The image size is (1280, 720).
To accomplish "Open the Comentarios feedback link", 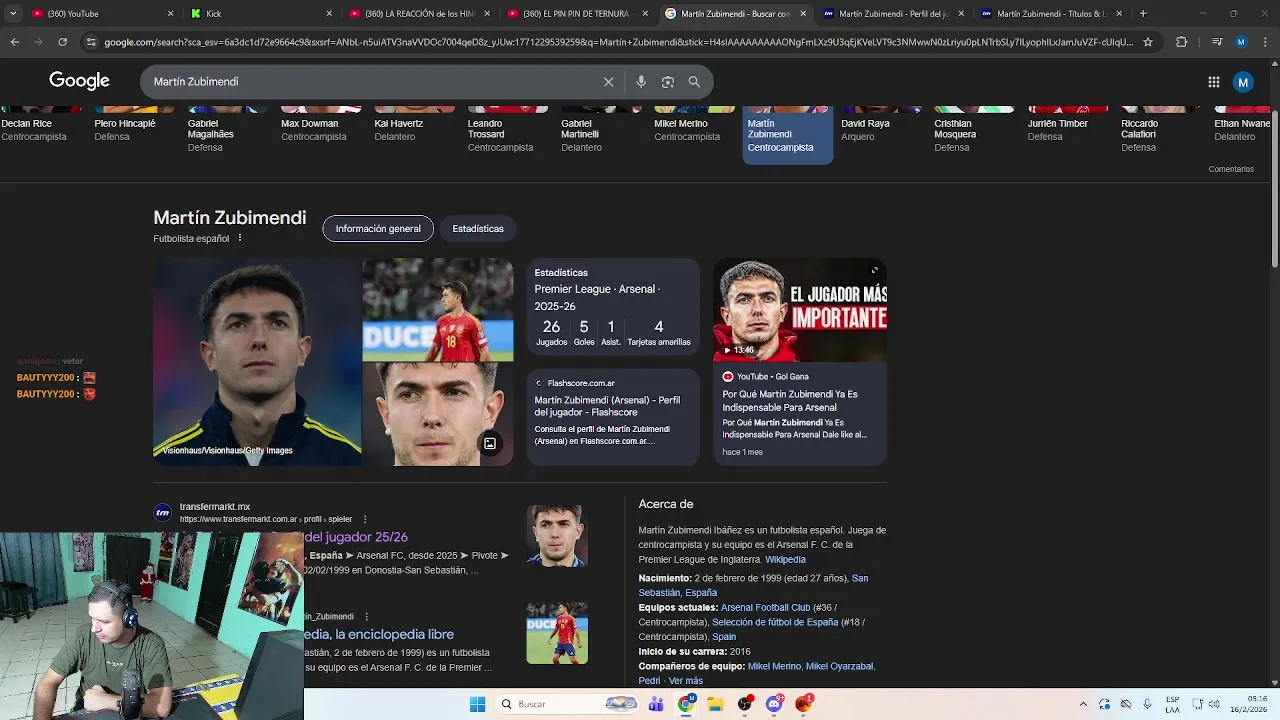I will click(x=1231, y=169).
